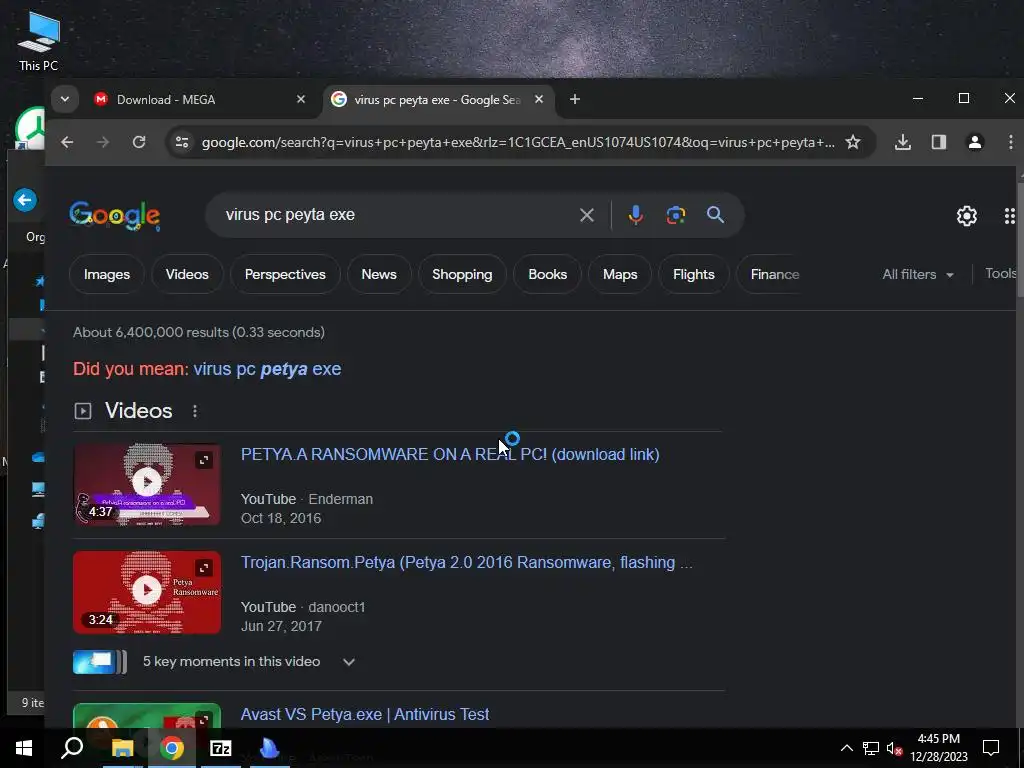Expand preview on danooct1 video thumbnail
The image size is (1024, 768).
(204, 568)
